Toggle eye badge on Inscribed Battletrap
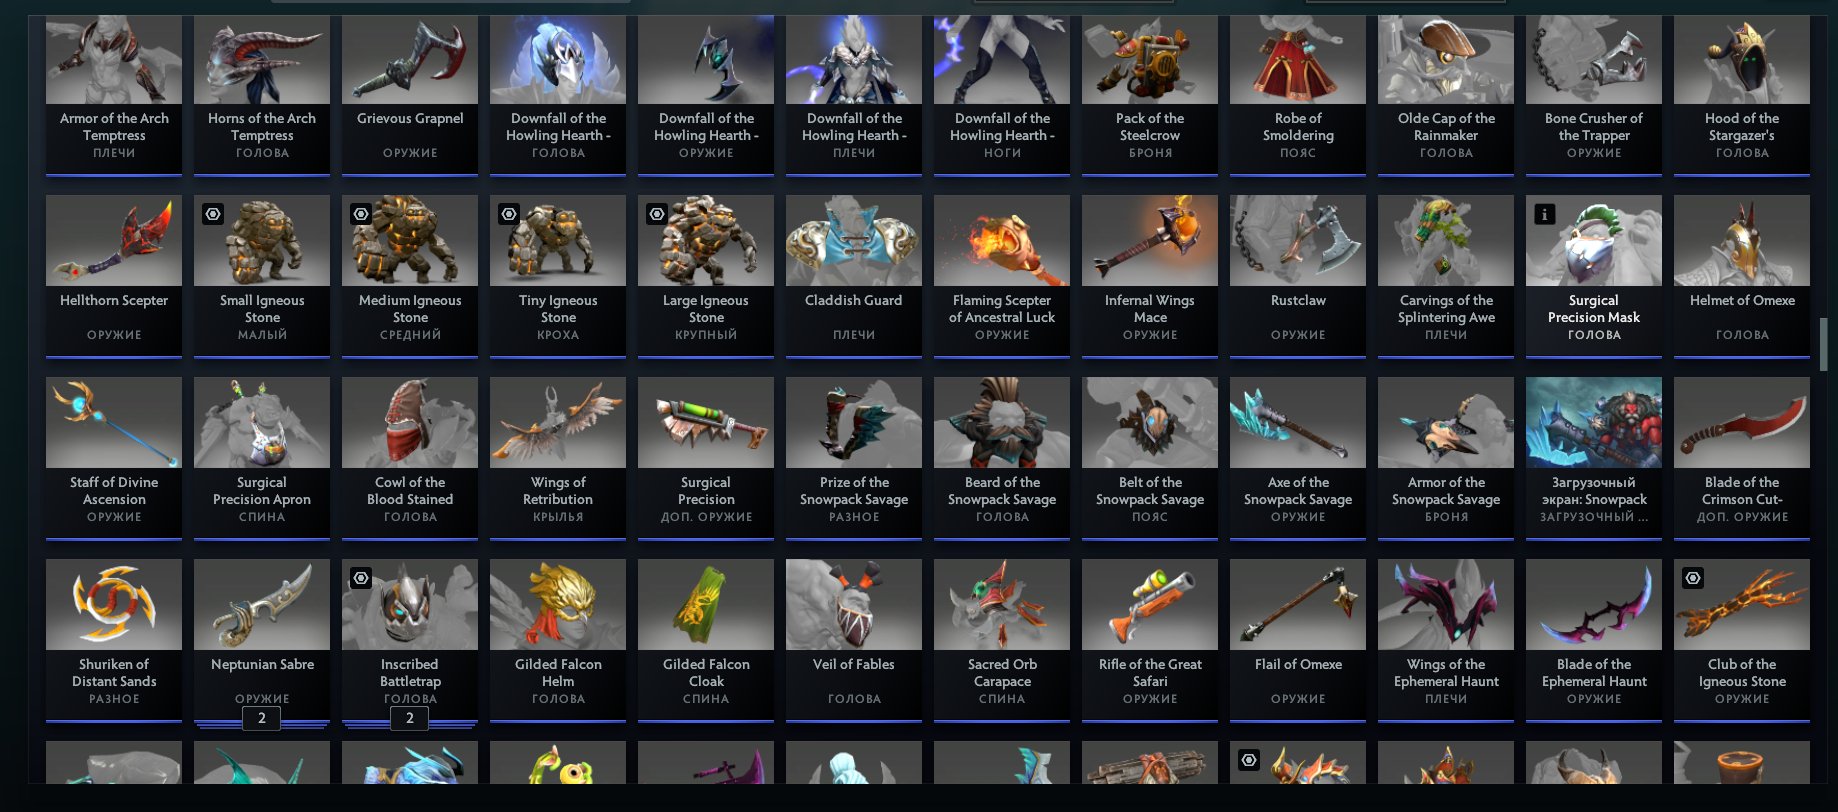The width and height of the screenshot is (1838, 812). [361, 578]
